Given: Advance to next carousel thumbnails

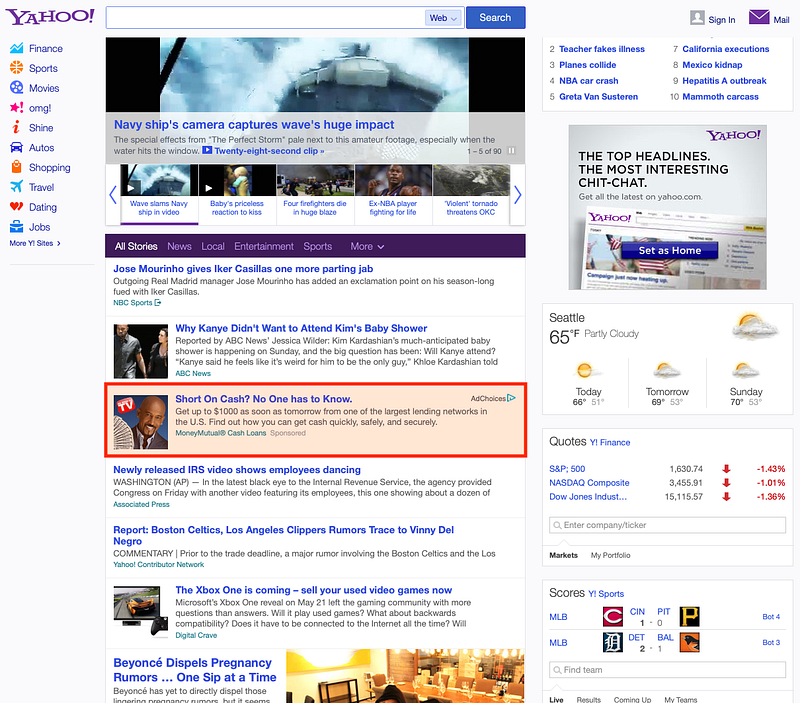Looking at the screenshot, I should pos(517,194).
